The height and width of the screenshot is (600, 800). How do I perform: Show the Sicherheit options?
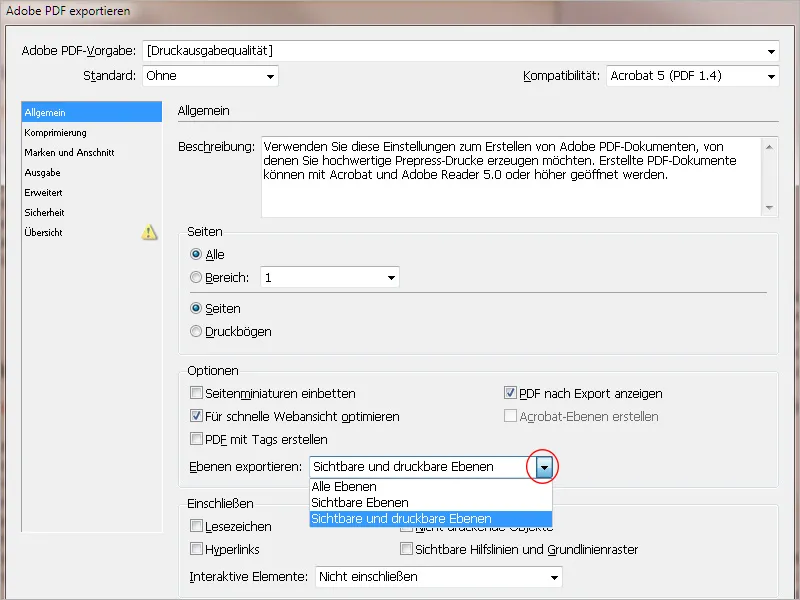(x=92, y=212)
